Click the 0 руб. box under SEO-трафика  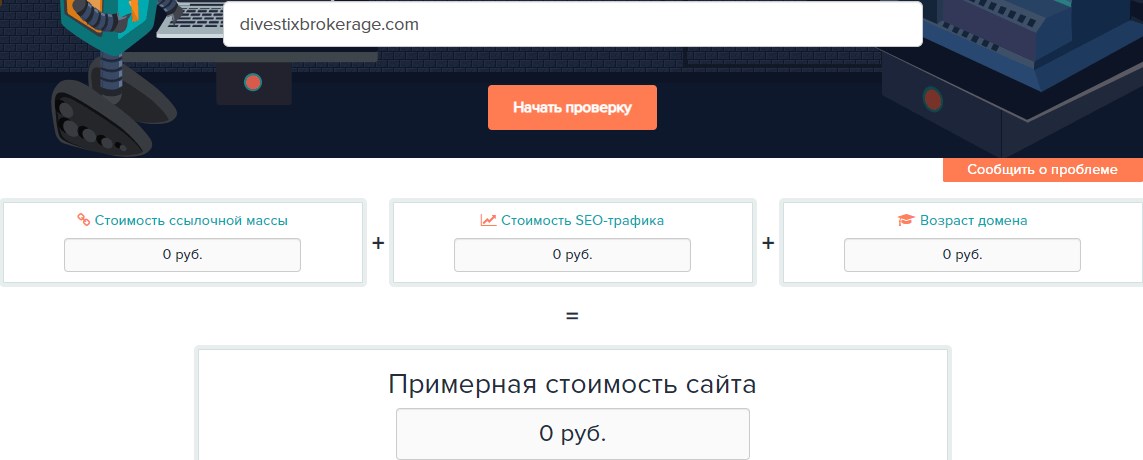[572, 255]
